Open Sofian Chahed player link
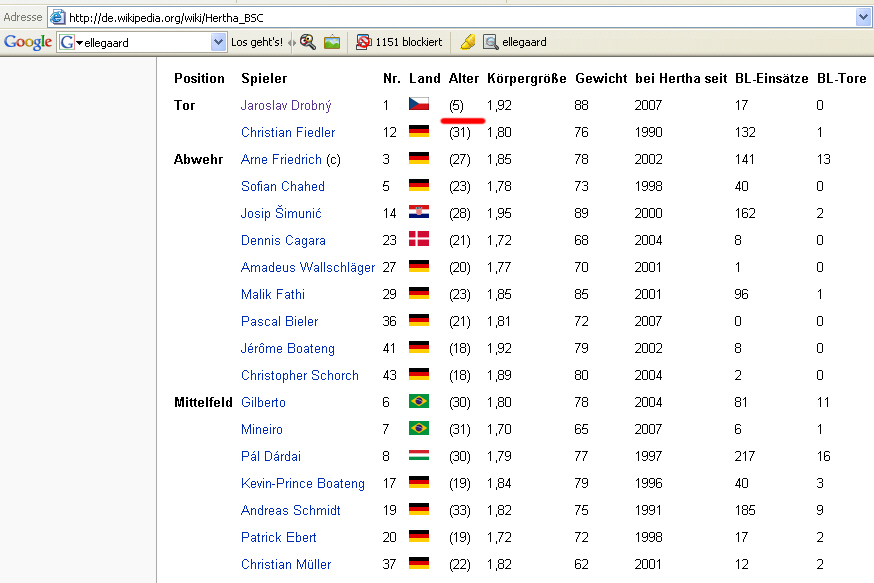Screen dimensions: 874x583 283,187
